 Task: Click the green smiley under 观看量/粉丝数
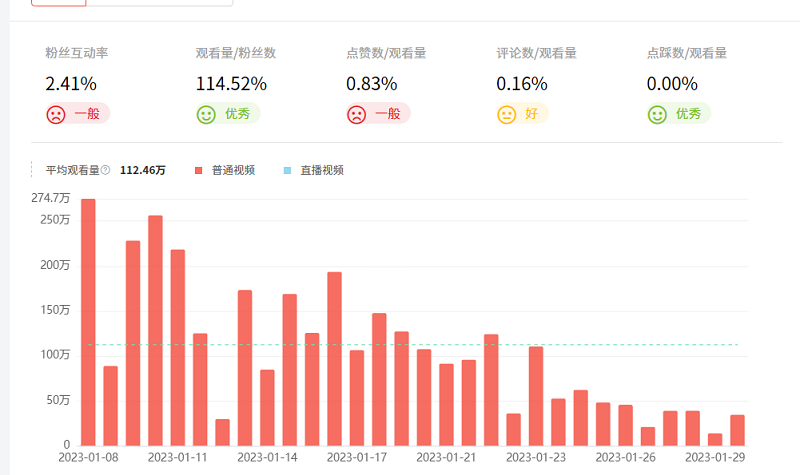tap(206, 114)
